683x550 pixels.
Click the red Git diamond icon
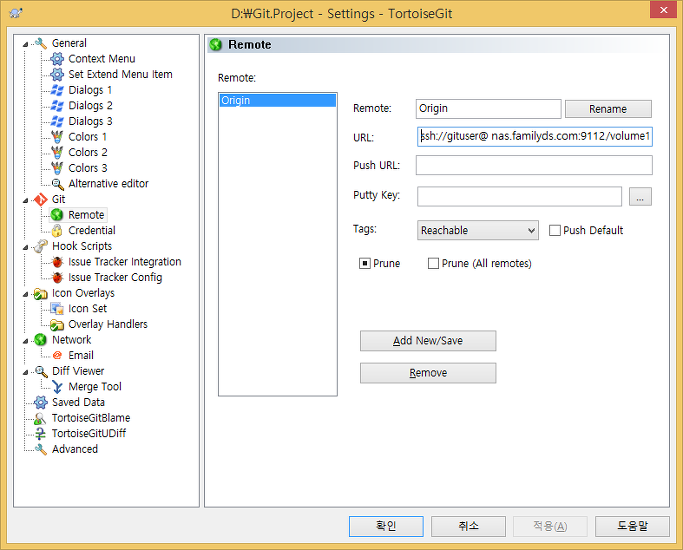41,199
